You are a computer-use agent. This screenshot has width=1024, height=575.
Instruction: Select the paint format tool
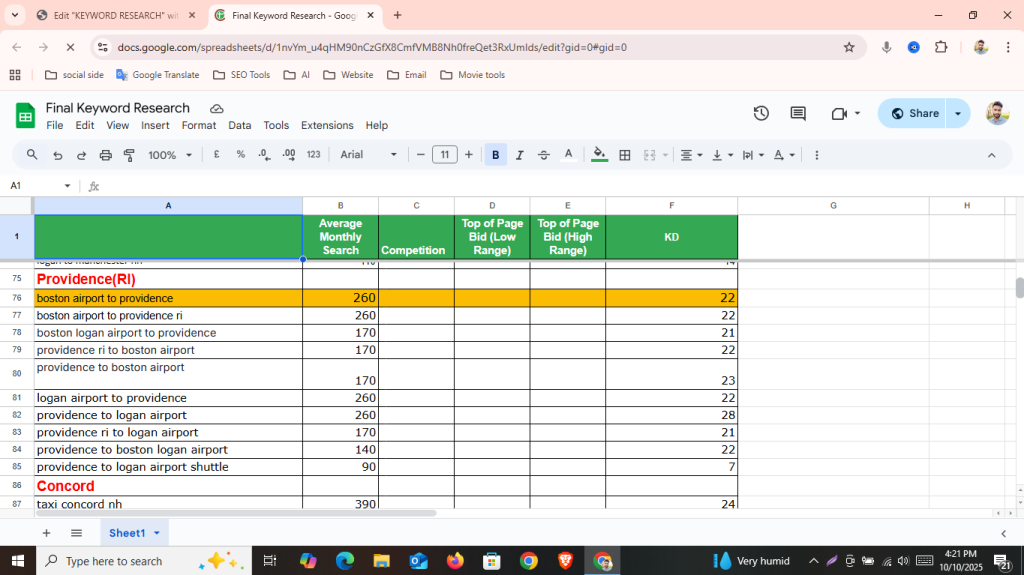(129, 155)
